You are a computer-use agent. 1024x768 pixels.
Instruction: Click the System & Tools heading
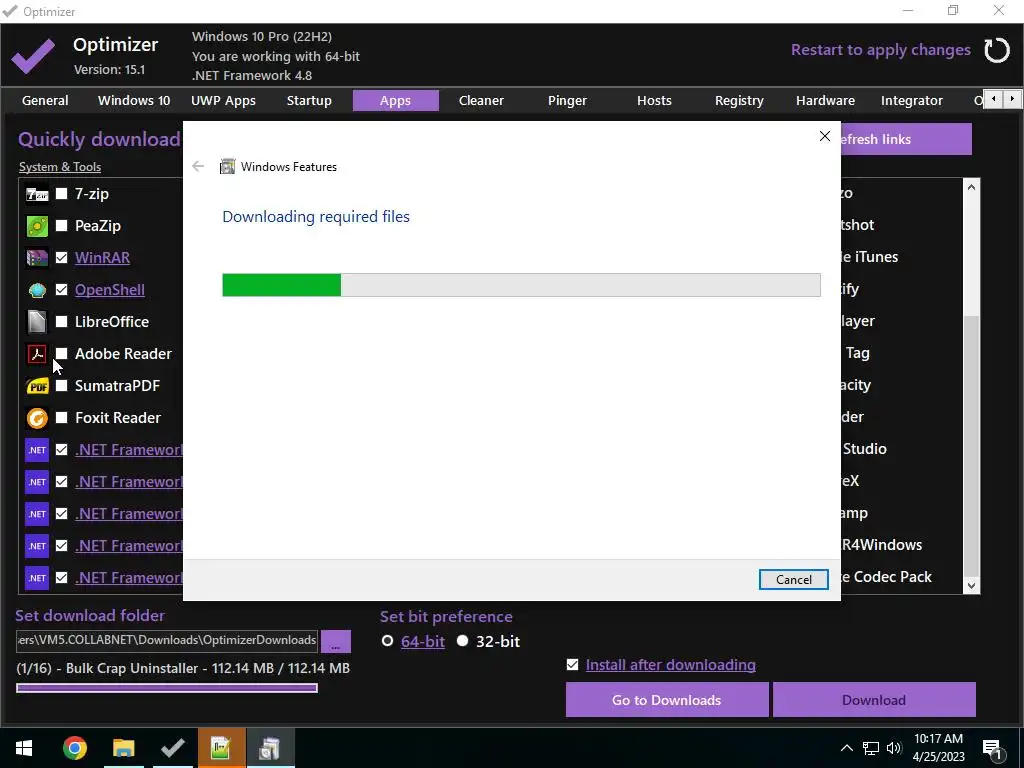[60, 167]
